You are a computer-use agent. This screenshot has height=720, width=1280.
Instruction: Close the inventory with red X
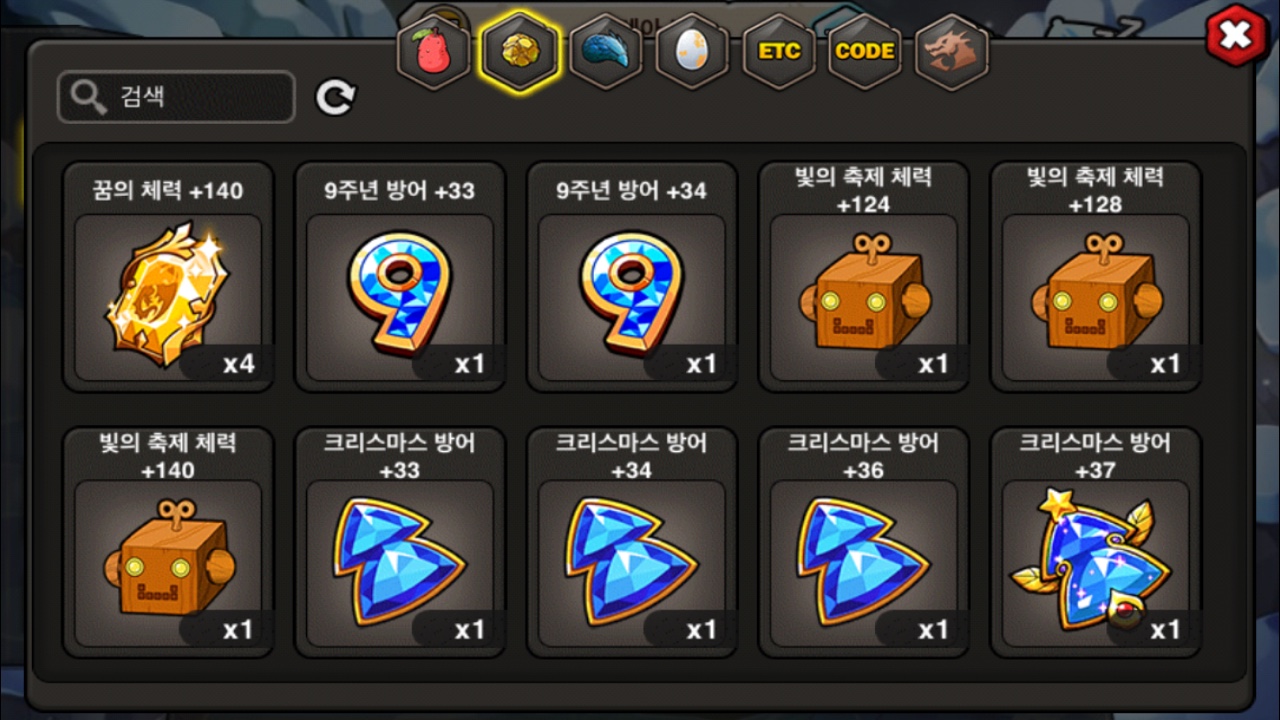point(1237,36)
